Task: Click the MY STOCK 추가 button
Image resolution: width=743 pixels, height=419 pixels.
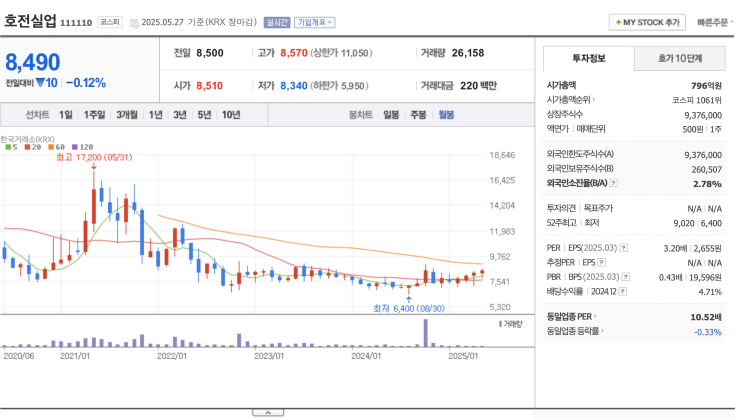Action: pos(647,22)
